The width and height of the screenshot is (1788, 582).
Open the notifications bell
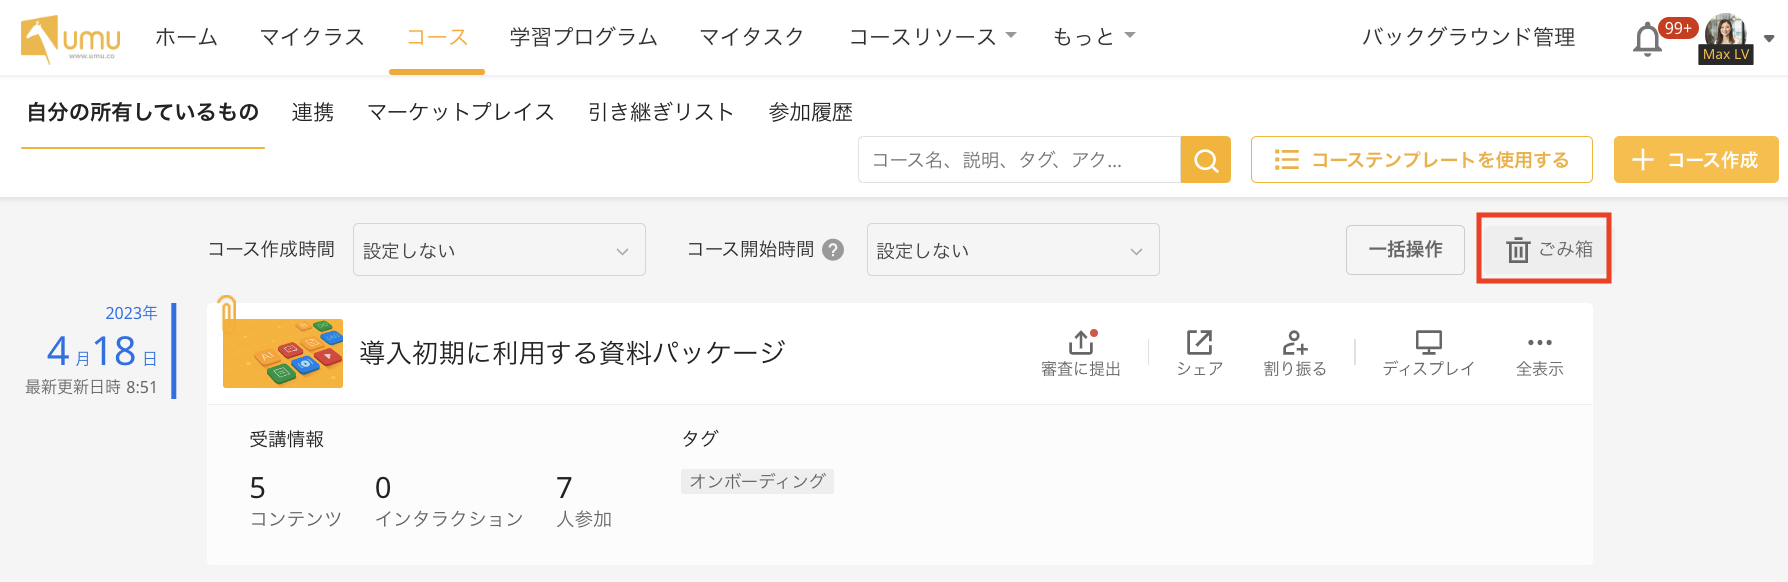click(x=1647, y=40)
